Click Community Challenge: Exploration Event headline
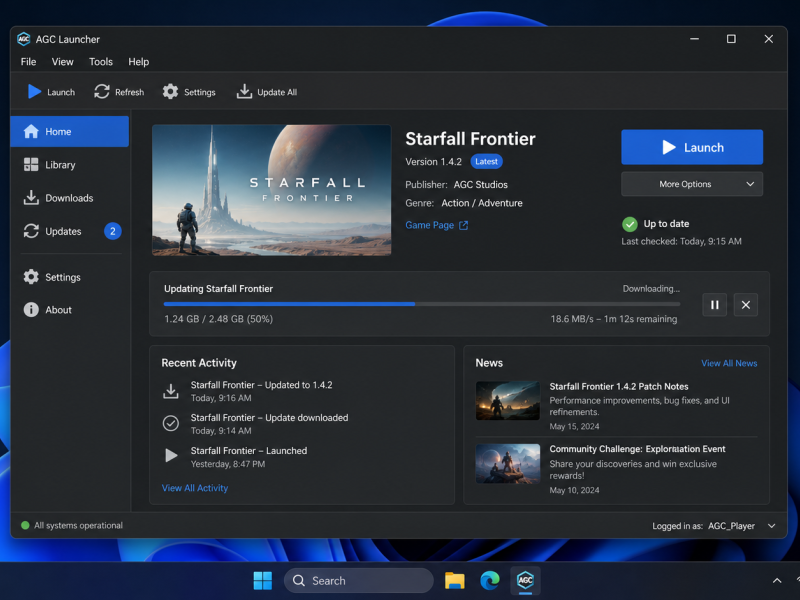This screenshot has width=800, height=600. click(637, 449)
